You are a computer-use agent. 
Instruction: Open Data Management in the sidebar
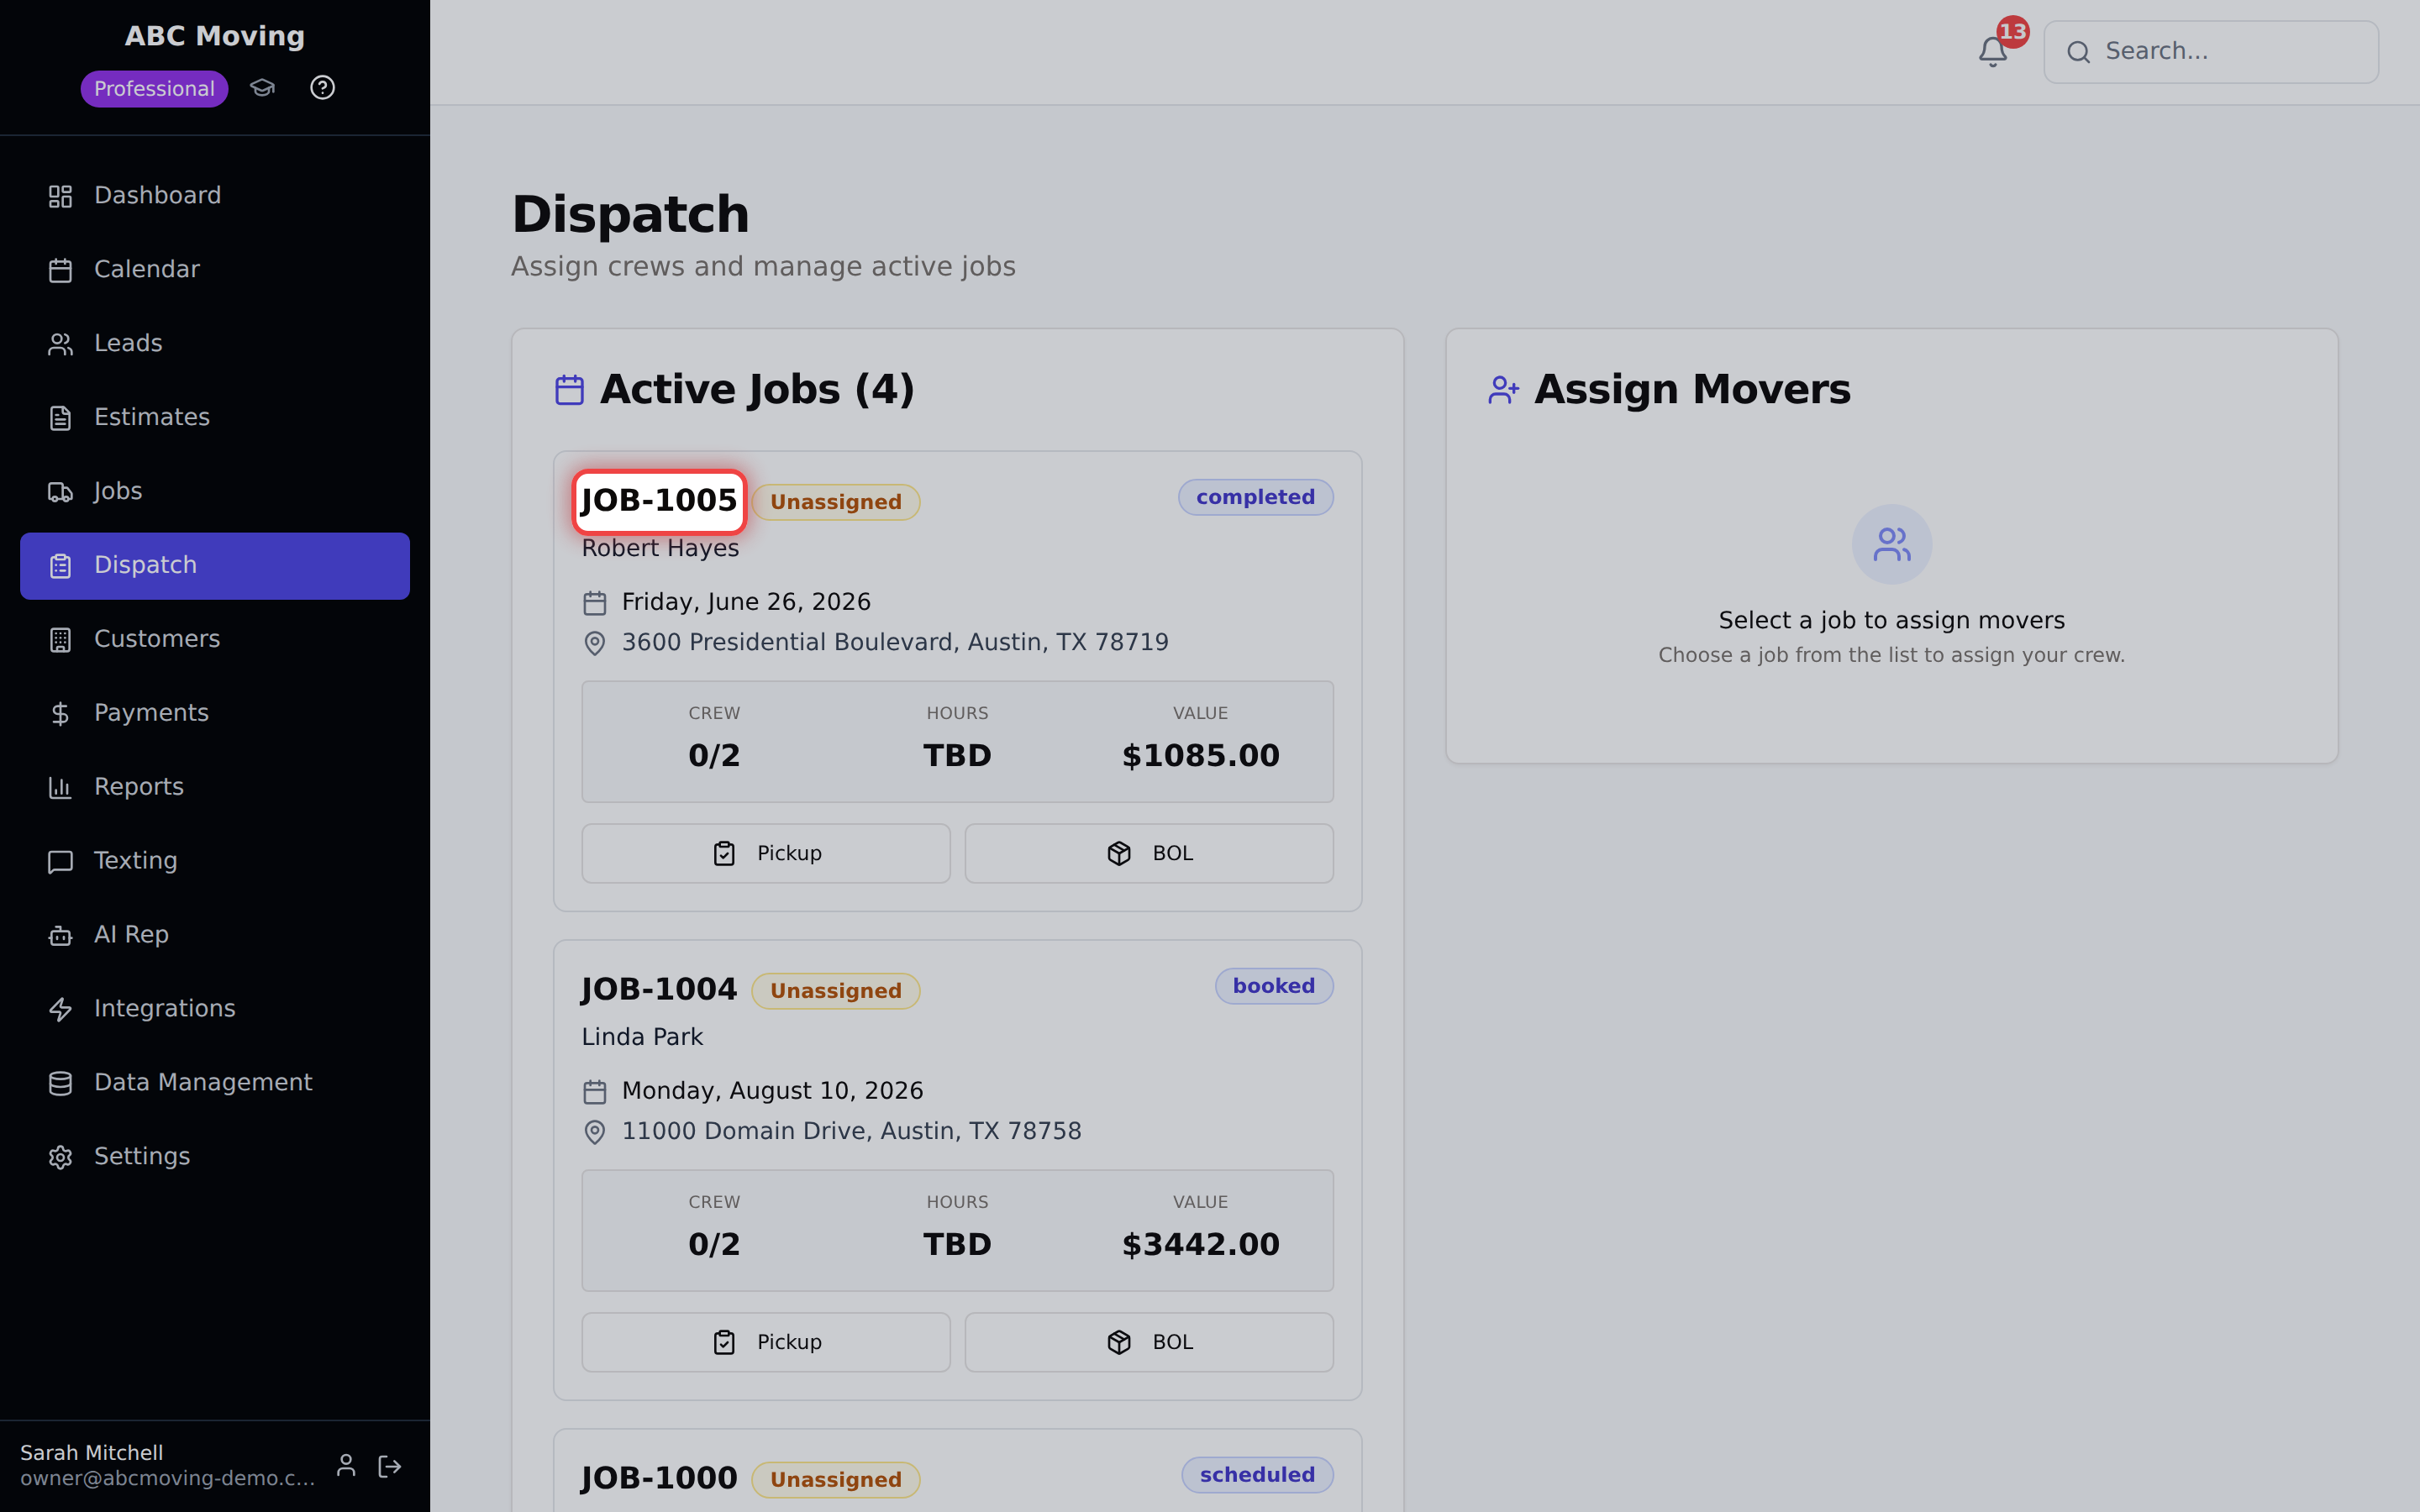215,1084
